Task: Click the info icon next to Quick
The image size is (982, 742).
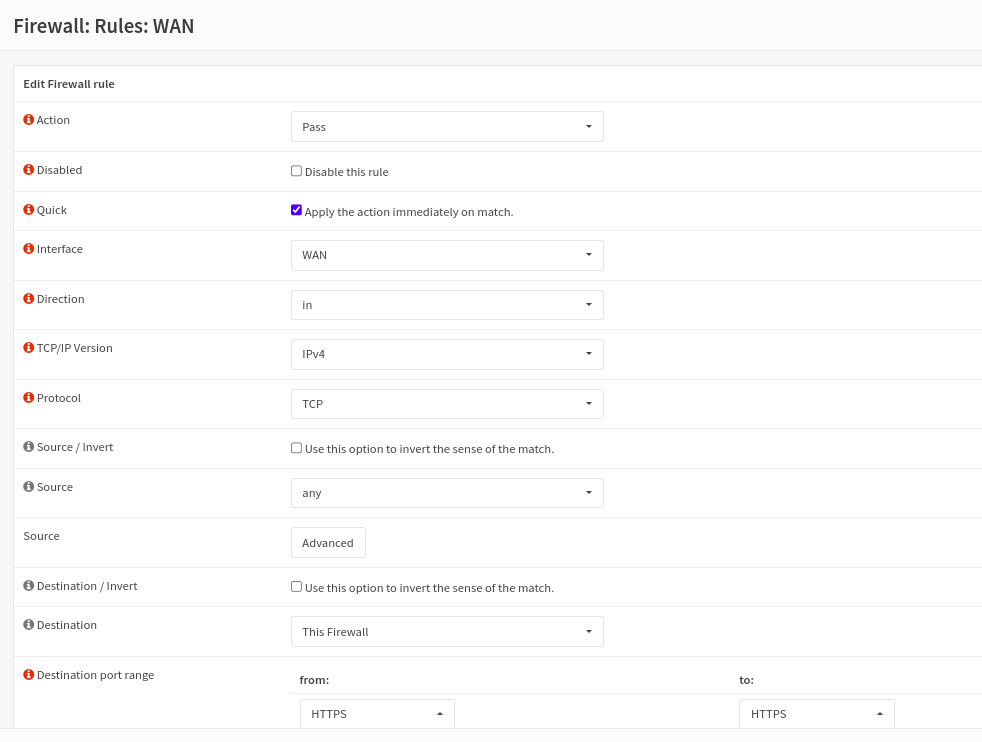Action: pos(28,209)
